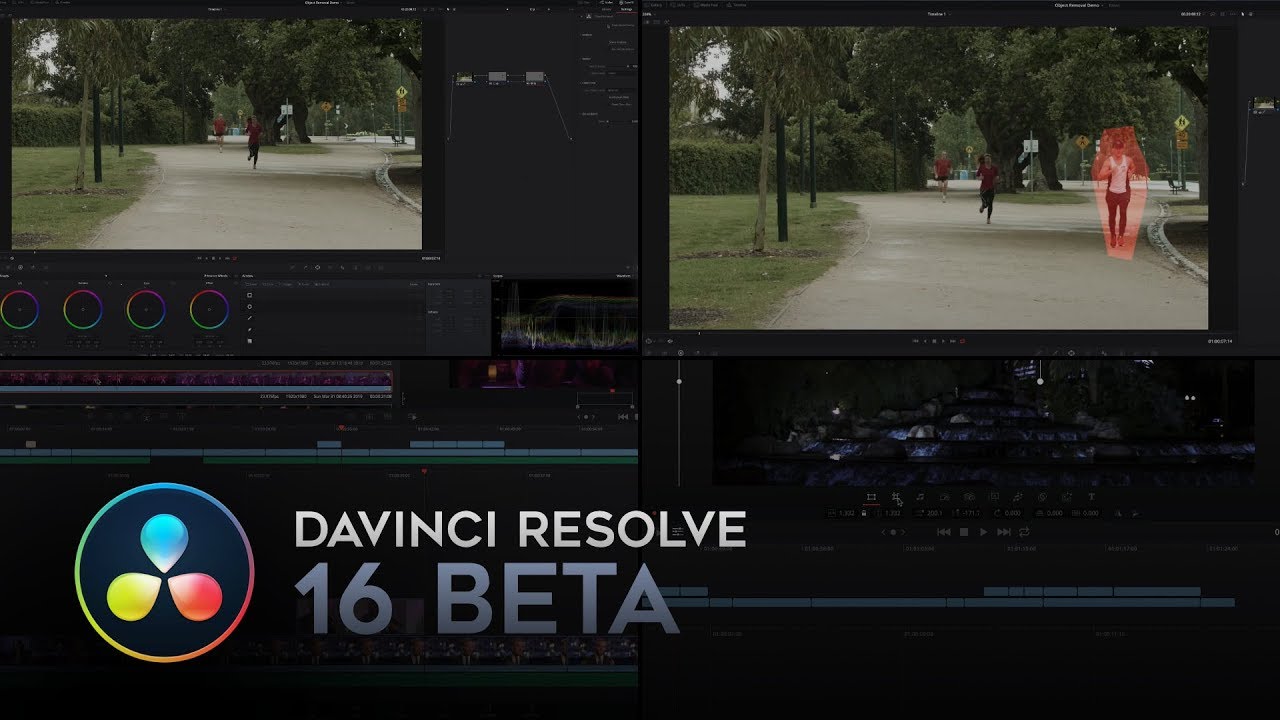The width and height of the screenshot is (1280, 720).
Task: Click the Gain color wheel
Action: pos(146,310)
